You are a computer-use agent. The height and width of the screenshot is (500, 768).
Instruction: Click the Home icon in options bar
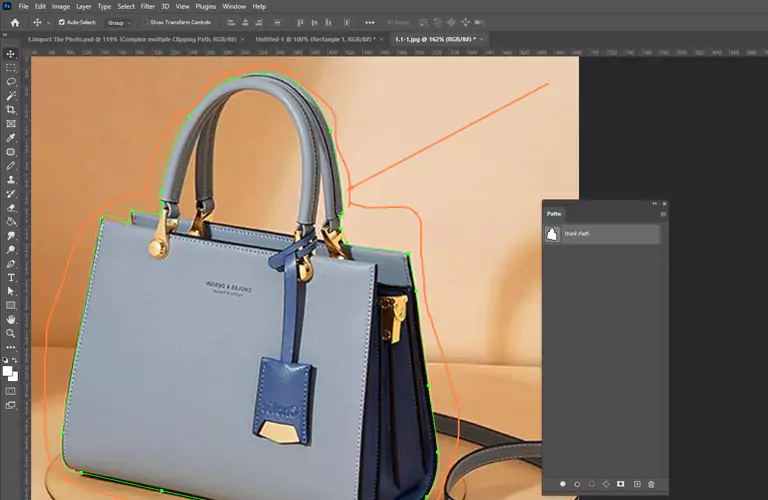click(14, 22)
